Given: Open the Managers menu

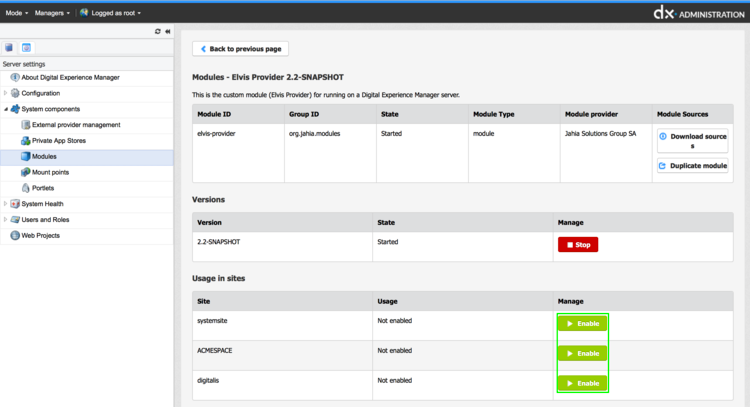Looking at the screenshot, I should pyautogui.click(x=52, y=13).
